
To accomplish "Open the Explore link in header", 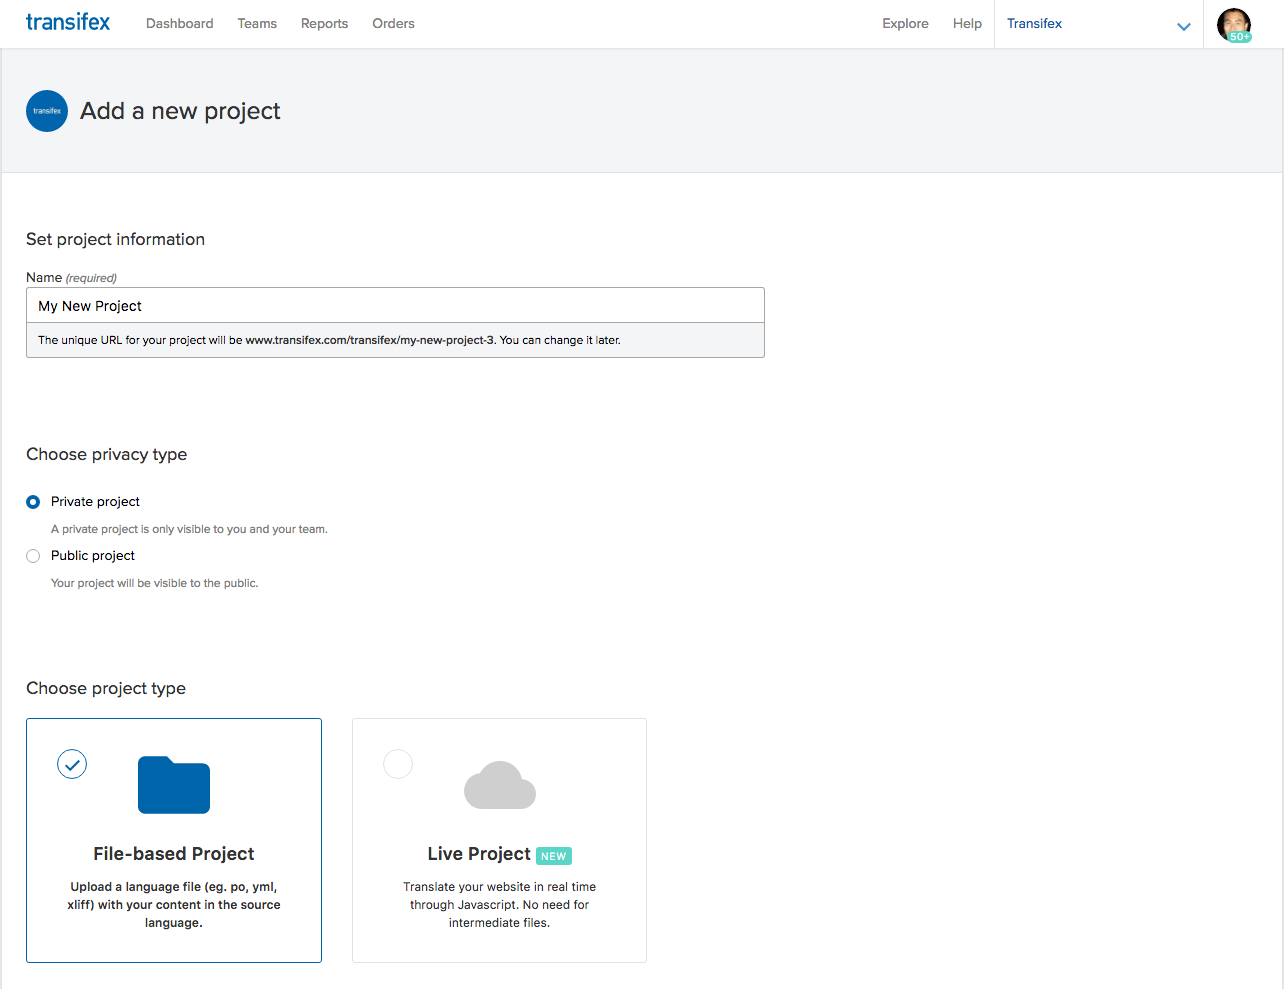I will click(906, 23).
